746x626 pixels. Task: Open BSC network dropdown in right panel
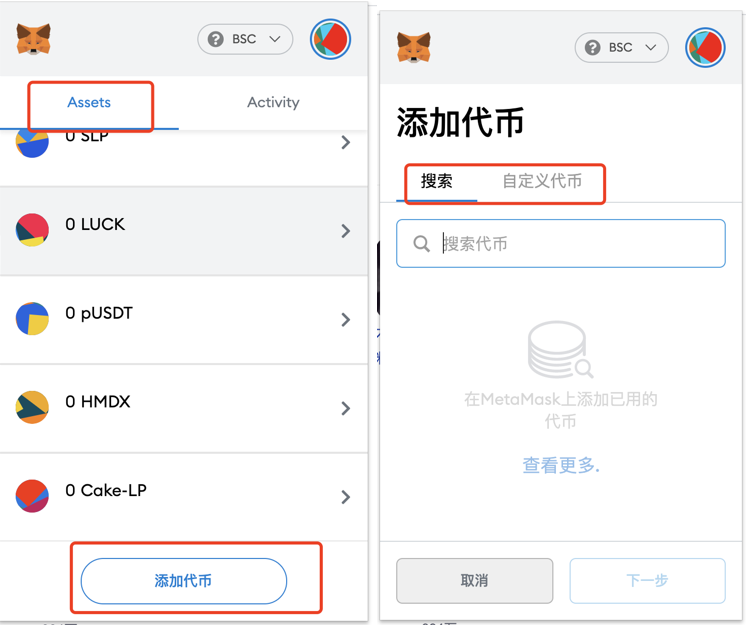621,48
